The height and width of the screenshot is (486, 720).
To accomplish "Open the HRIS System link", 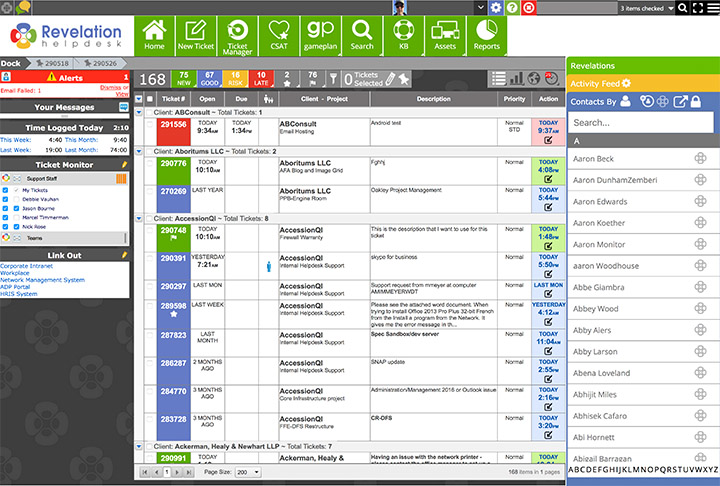I will coord(19,294).
